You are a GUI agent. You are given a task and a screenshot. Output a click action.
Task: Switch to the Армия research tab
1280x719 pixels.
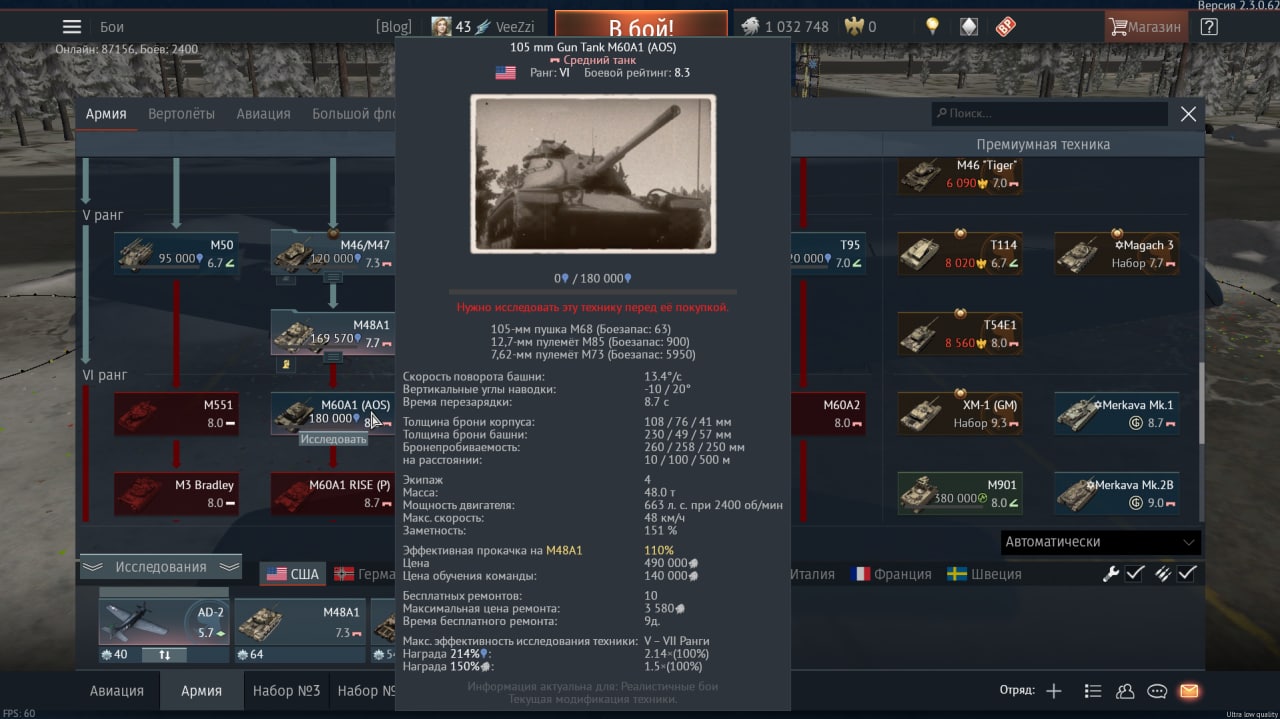click(106, 114)
